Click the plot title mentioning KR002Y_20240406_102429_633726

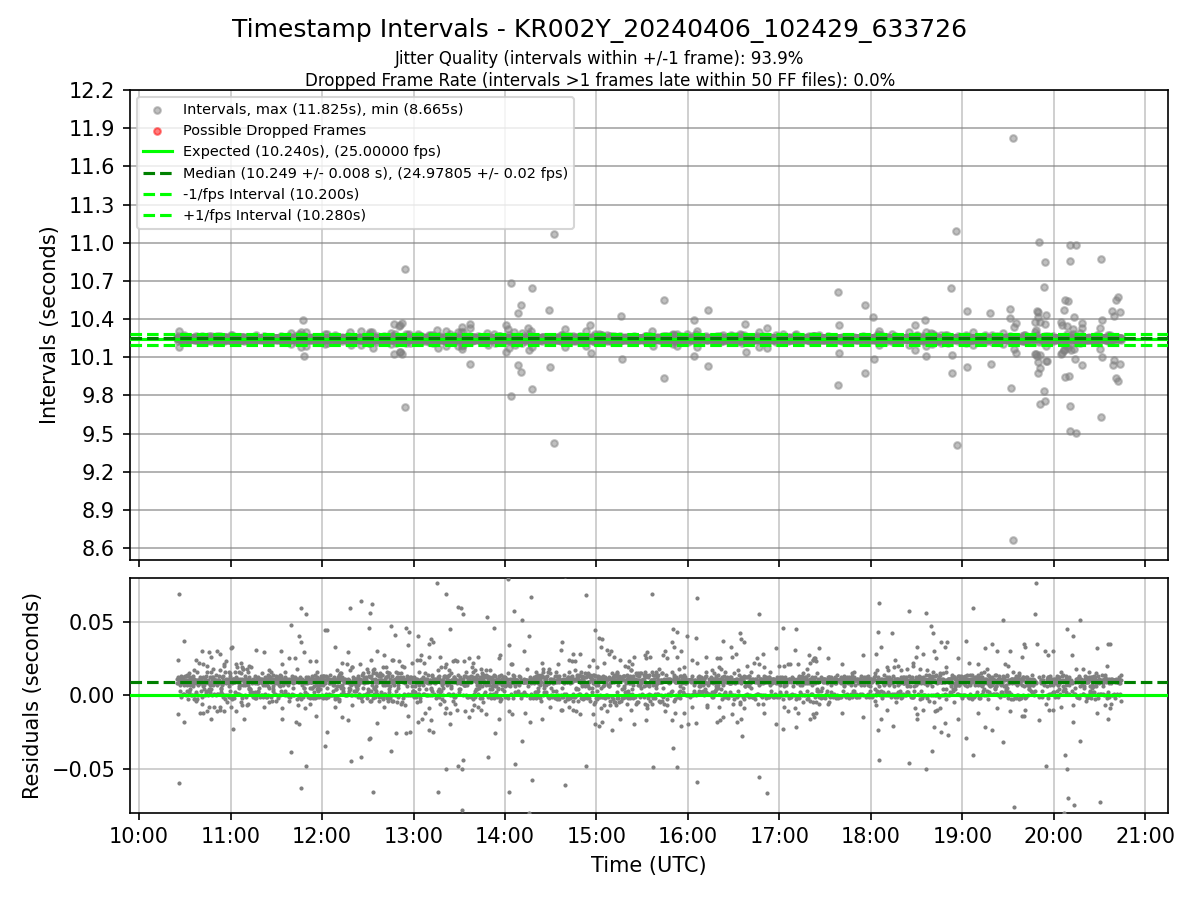(x=599, y=29)
